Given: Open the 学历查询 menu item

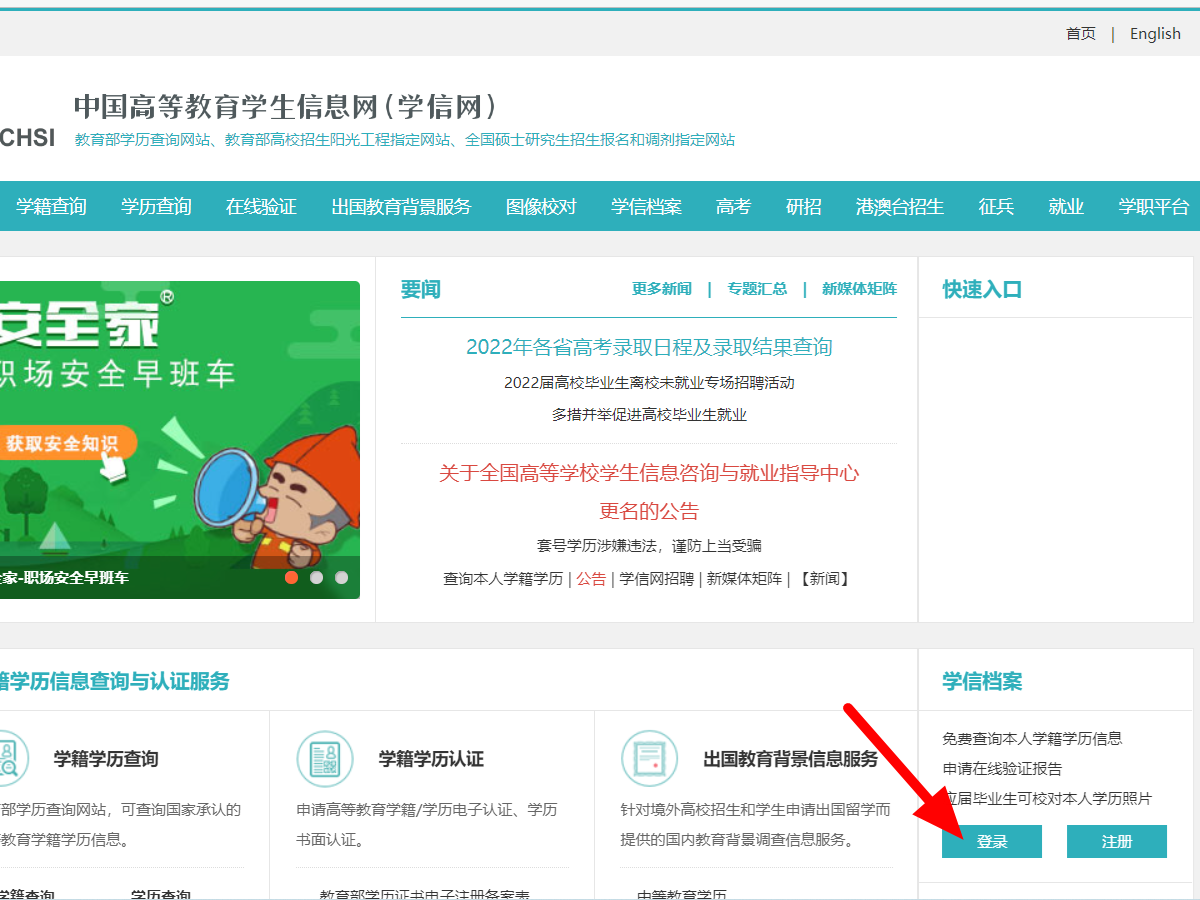Looking at the screenshot, I should [x=157, y=207].
